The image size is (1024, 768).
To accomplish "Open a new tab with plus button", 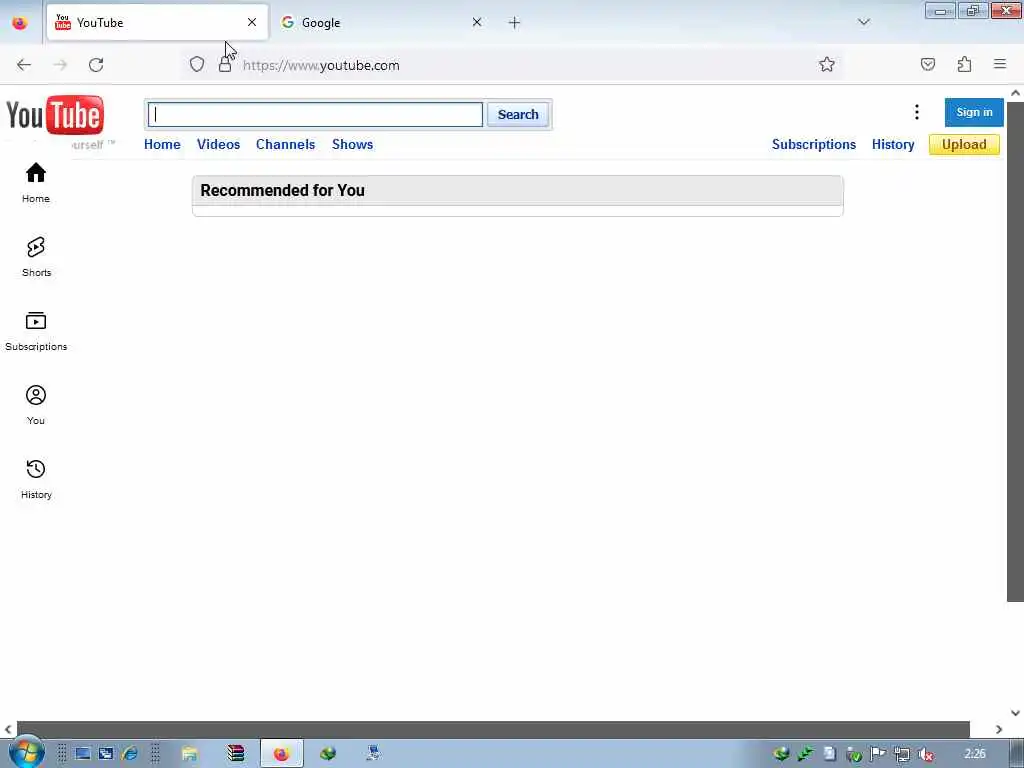I will 514,23.
